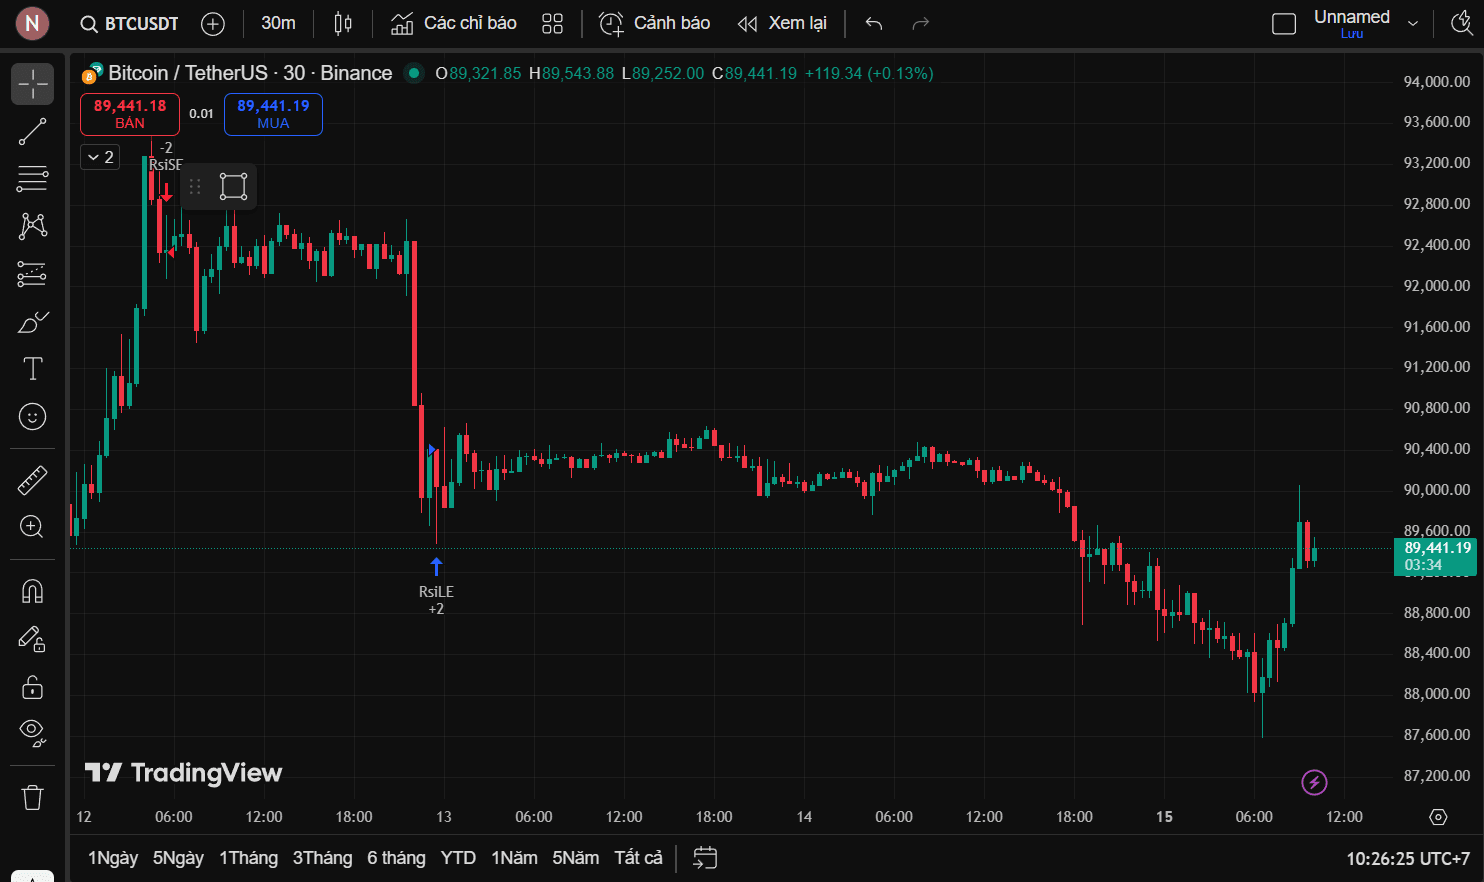1484x882 pixels.
Task: Expand the layout manage dropdown arrow
Action: (1413, 24)
